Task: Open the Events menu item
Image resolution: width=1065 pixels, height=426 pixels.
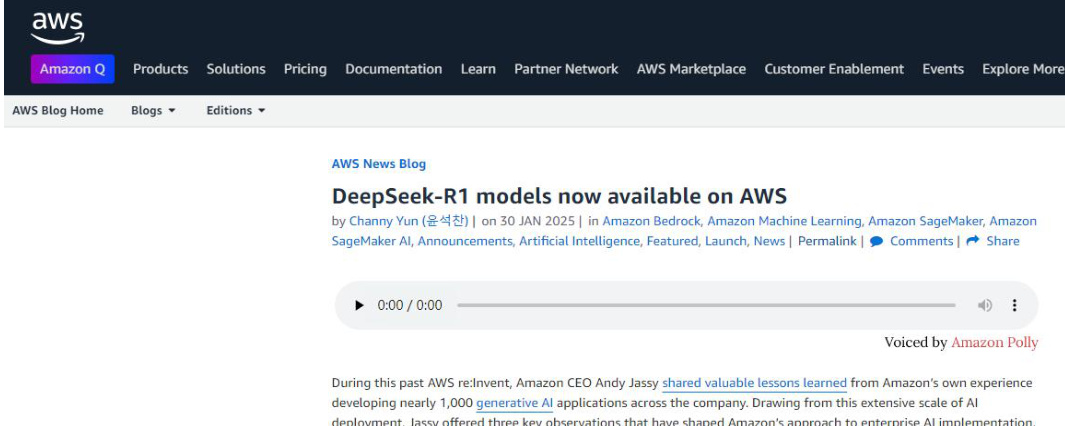Action: click(x=943, y=69)
